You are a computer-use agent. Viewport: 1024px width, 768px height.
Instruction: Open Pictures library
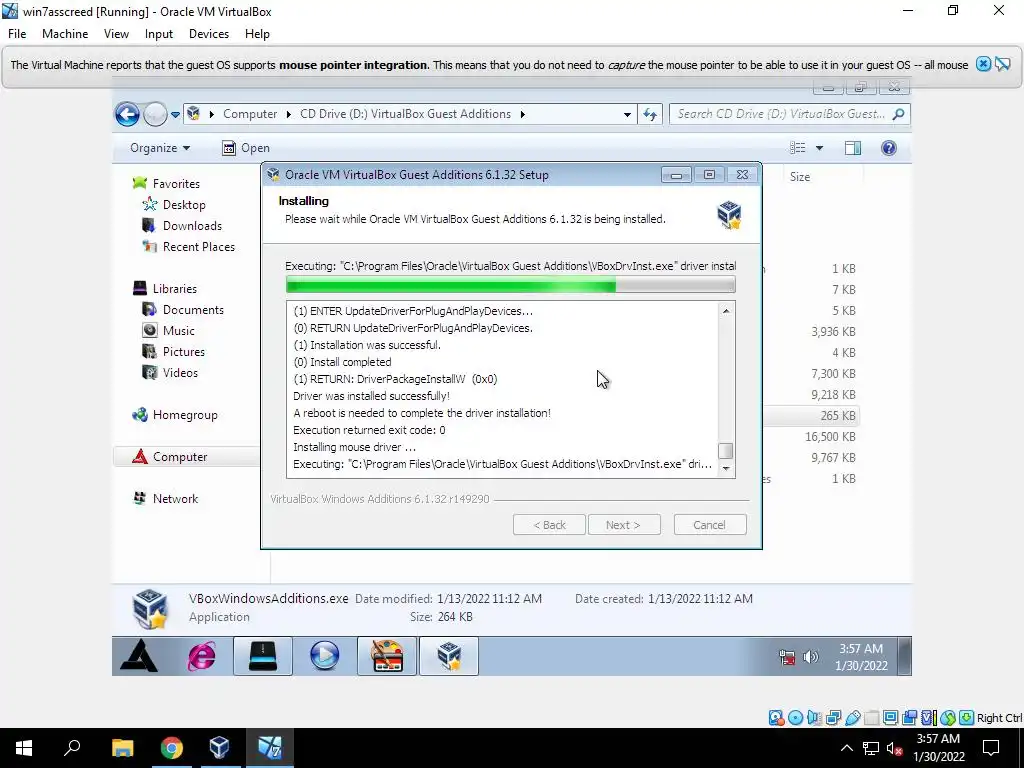point(183,351)
